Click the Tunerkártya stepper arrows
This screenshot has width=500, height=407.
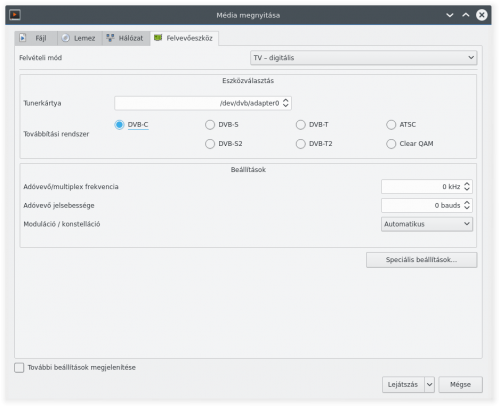click(286, 103)
